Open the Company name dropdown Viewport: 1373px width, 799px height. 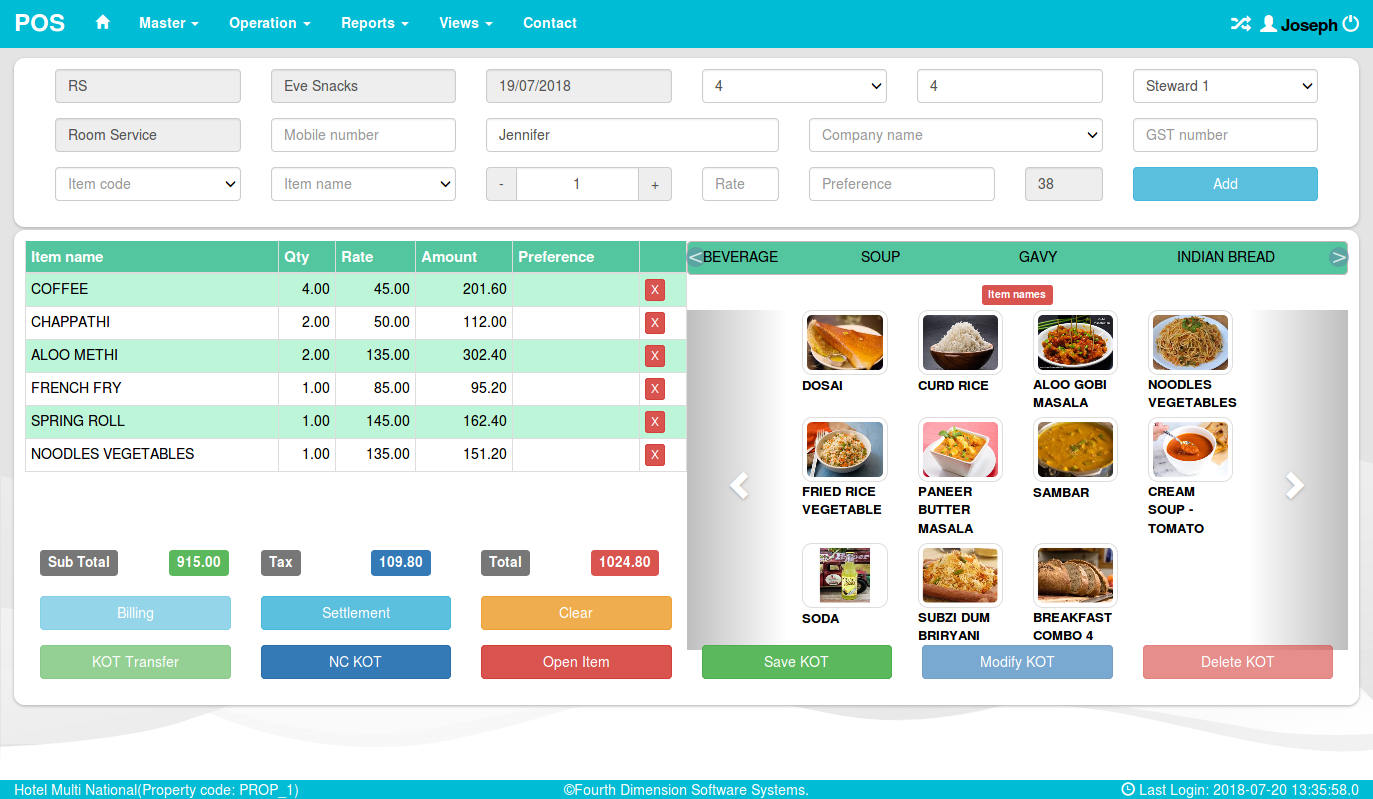[955, 135]
